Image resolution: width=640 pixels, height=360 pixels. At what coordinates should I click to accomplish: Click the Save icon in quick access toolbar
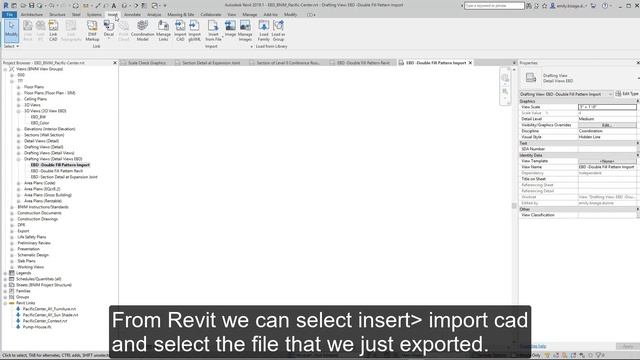[x=31, y=5]
